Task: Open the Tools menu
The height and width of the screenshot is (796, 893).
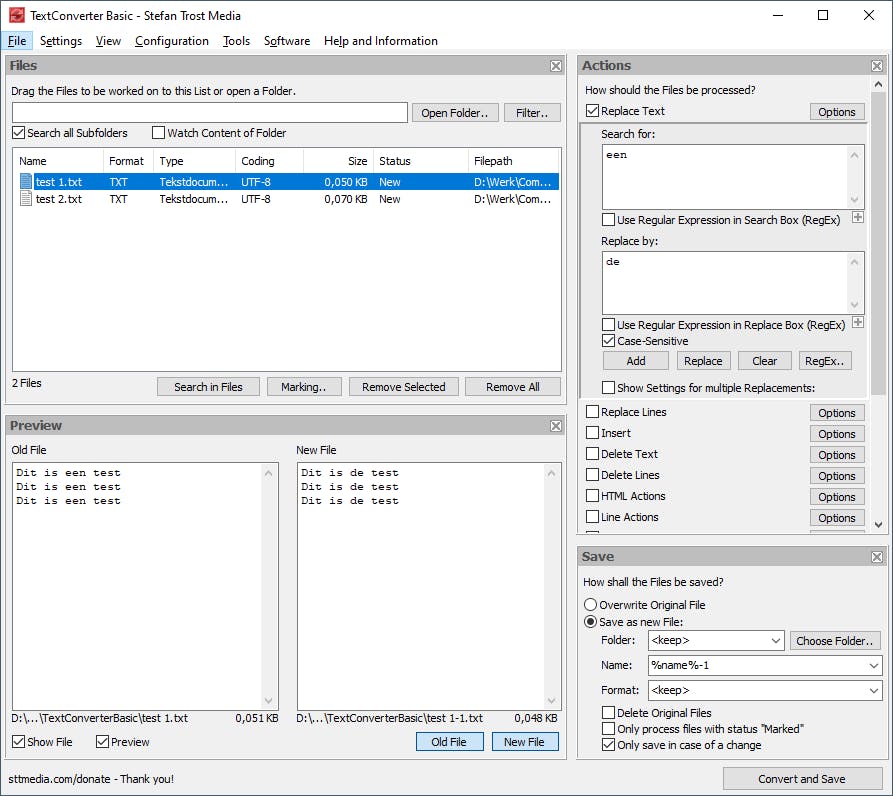Action: pyautogui.click(x=236, y=41)
